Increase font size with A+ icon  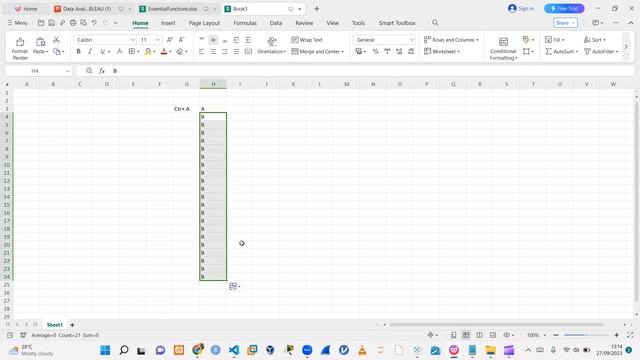(x=170, y=40)
